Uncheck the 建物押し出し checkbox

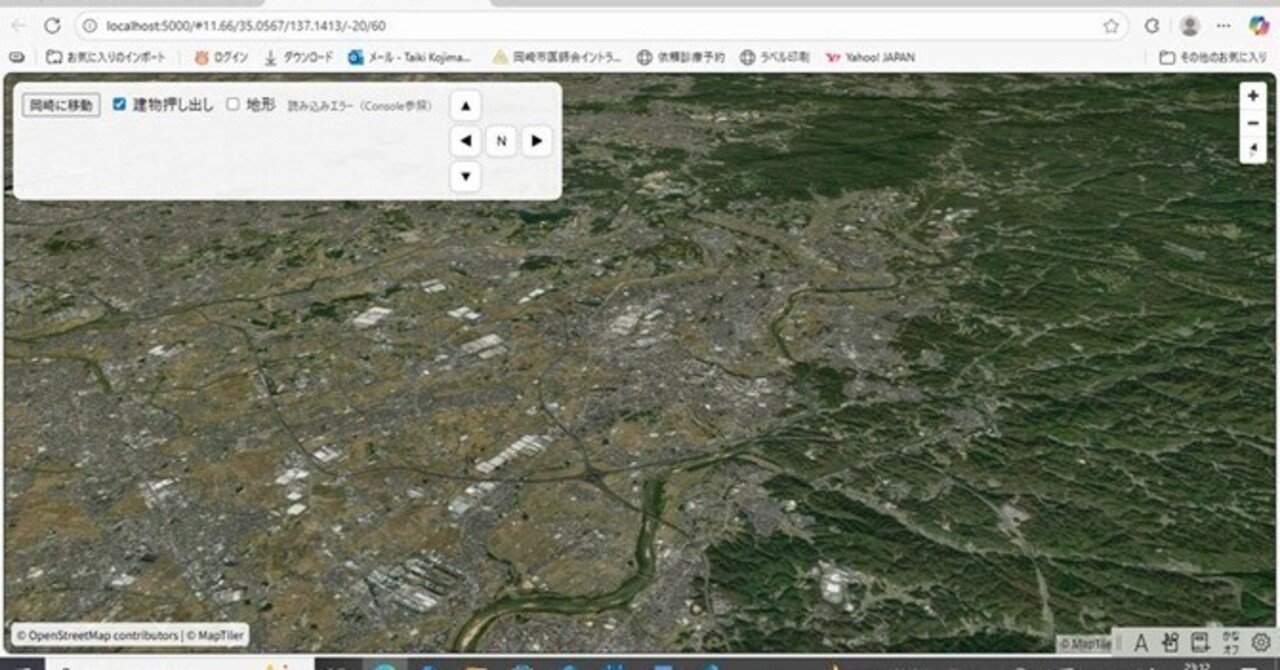coord(118,103)
